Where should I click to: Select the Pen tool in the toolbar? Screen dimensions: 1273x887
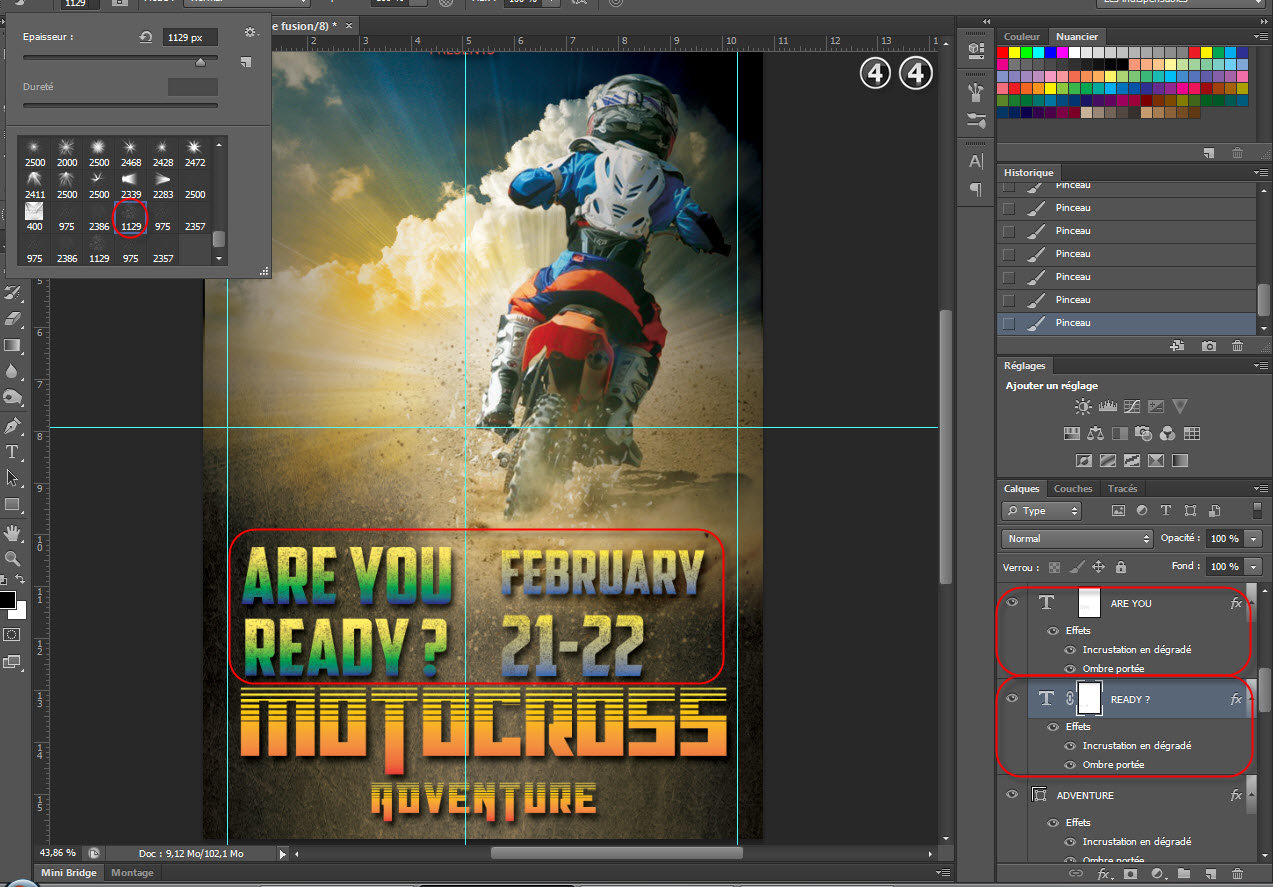(x=13, y=427)
